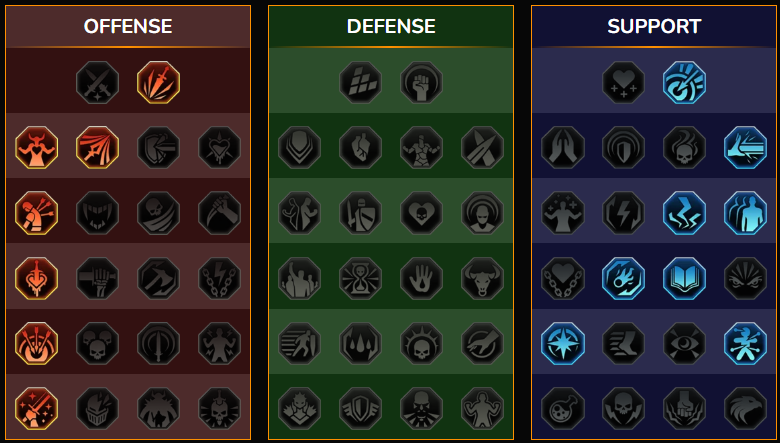Select the eagle head Support mastery
The image size is (780, 443).
coord(746,409)
